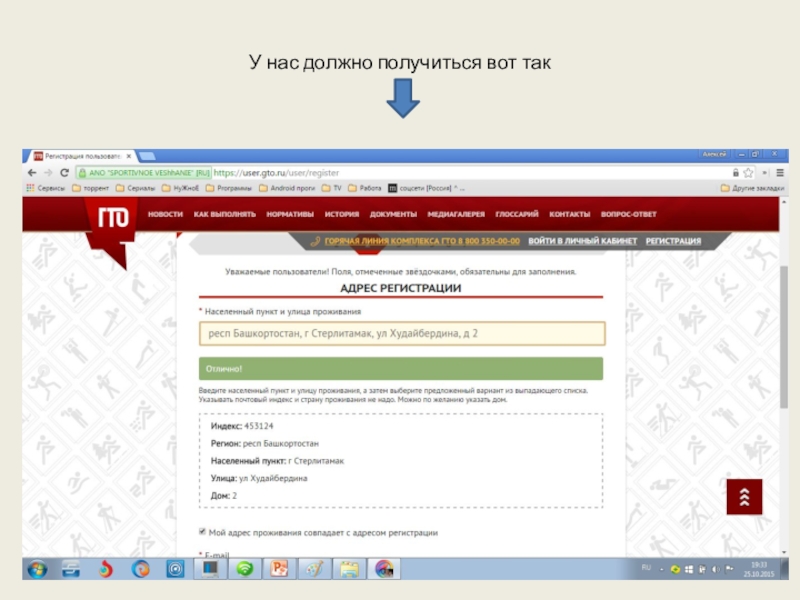Open the Android проги bookmarks folder
Viewport: 800px width, 600px height.
click(287, 188)
